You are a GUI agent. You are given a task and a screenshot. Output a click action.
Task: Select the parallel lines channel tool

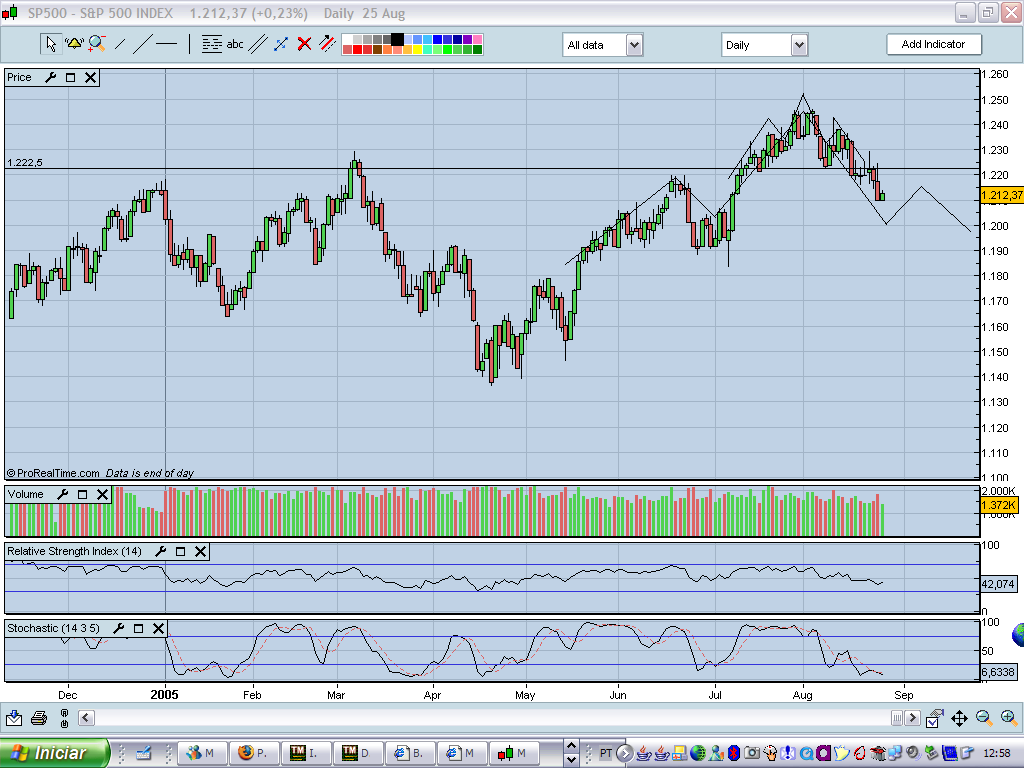(x=258, y=44)
